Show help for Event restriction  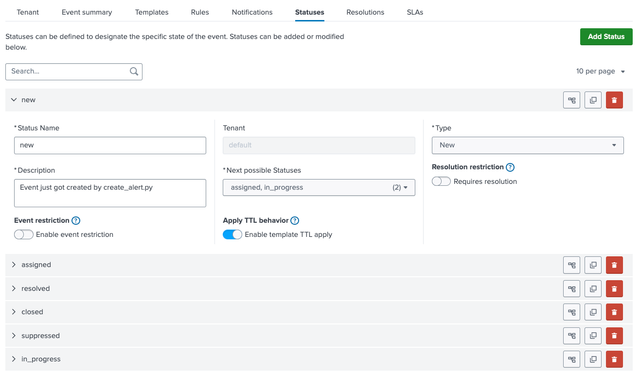(x=76, y=220)
